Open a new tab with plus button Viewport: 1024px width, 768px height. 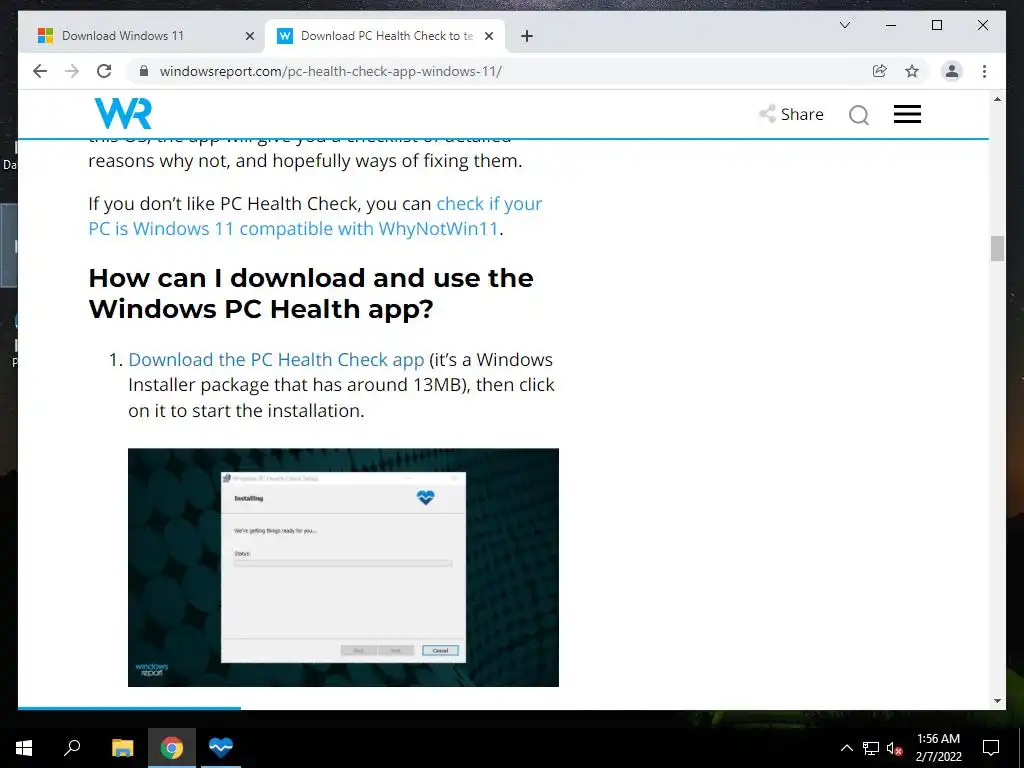coord(527,37)
